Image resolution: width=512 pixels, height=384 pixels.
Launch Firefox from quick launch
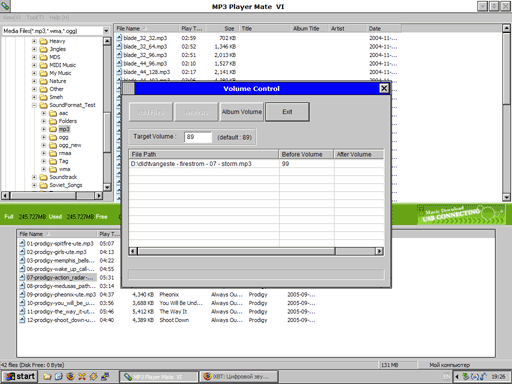tap(70, 377)
